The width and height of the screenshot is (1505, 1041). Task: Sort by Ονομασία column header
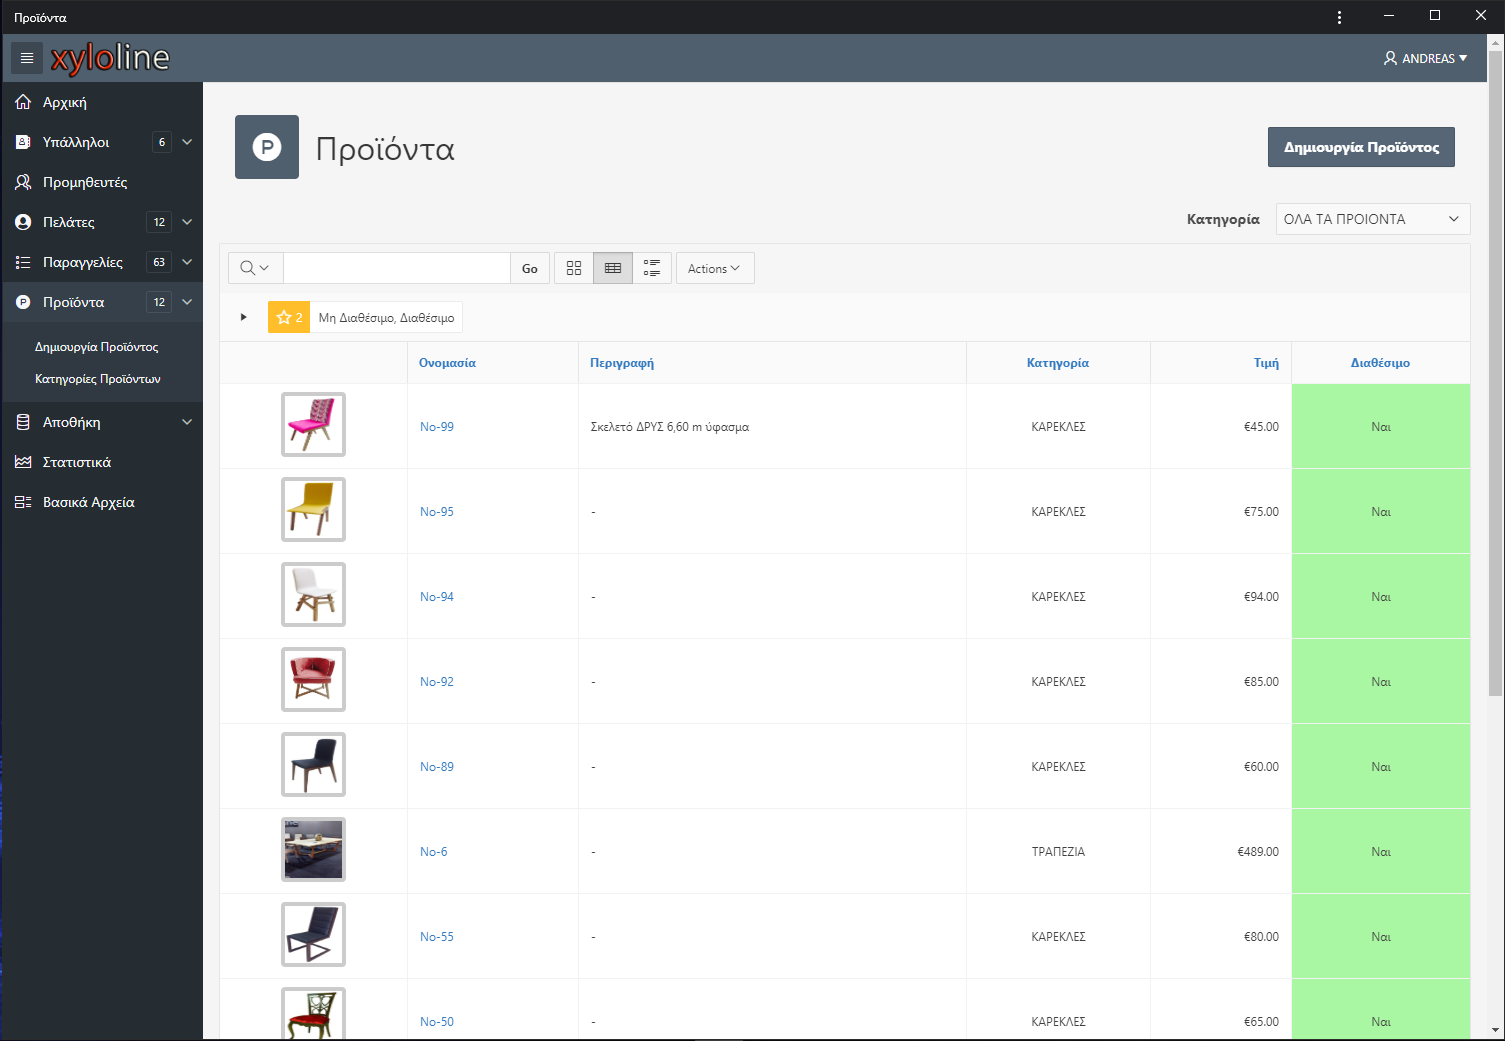(447, 363)
